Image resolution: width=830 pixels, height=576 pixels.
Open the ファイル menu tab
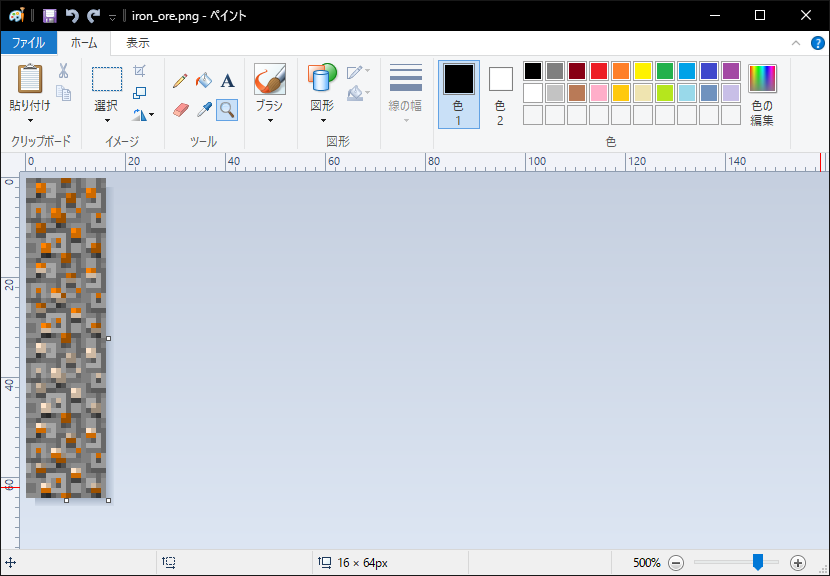click(x=29, y=43)
